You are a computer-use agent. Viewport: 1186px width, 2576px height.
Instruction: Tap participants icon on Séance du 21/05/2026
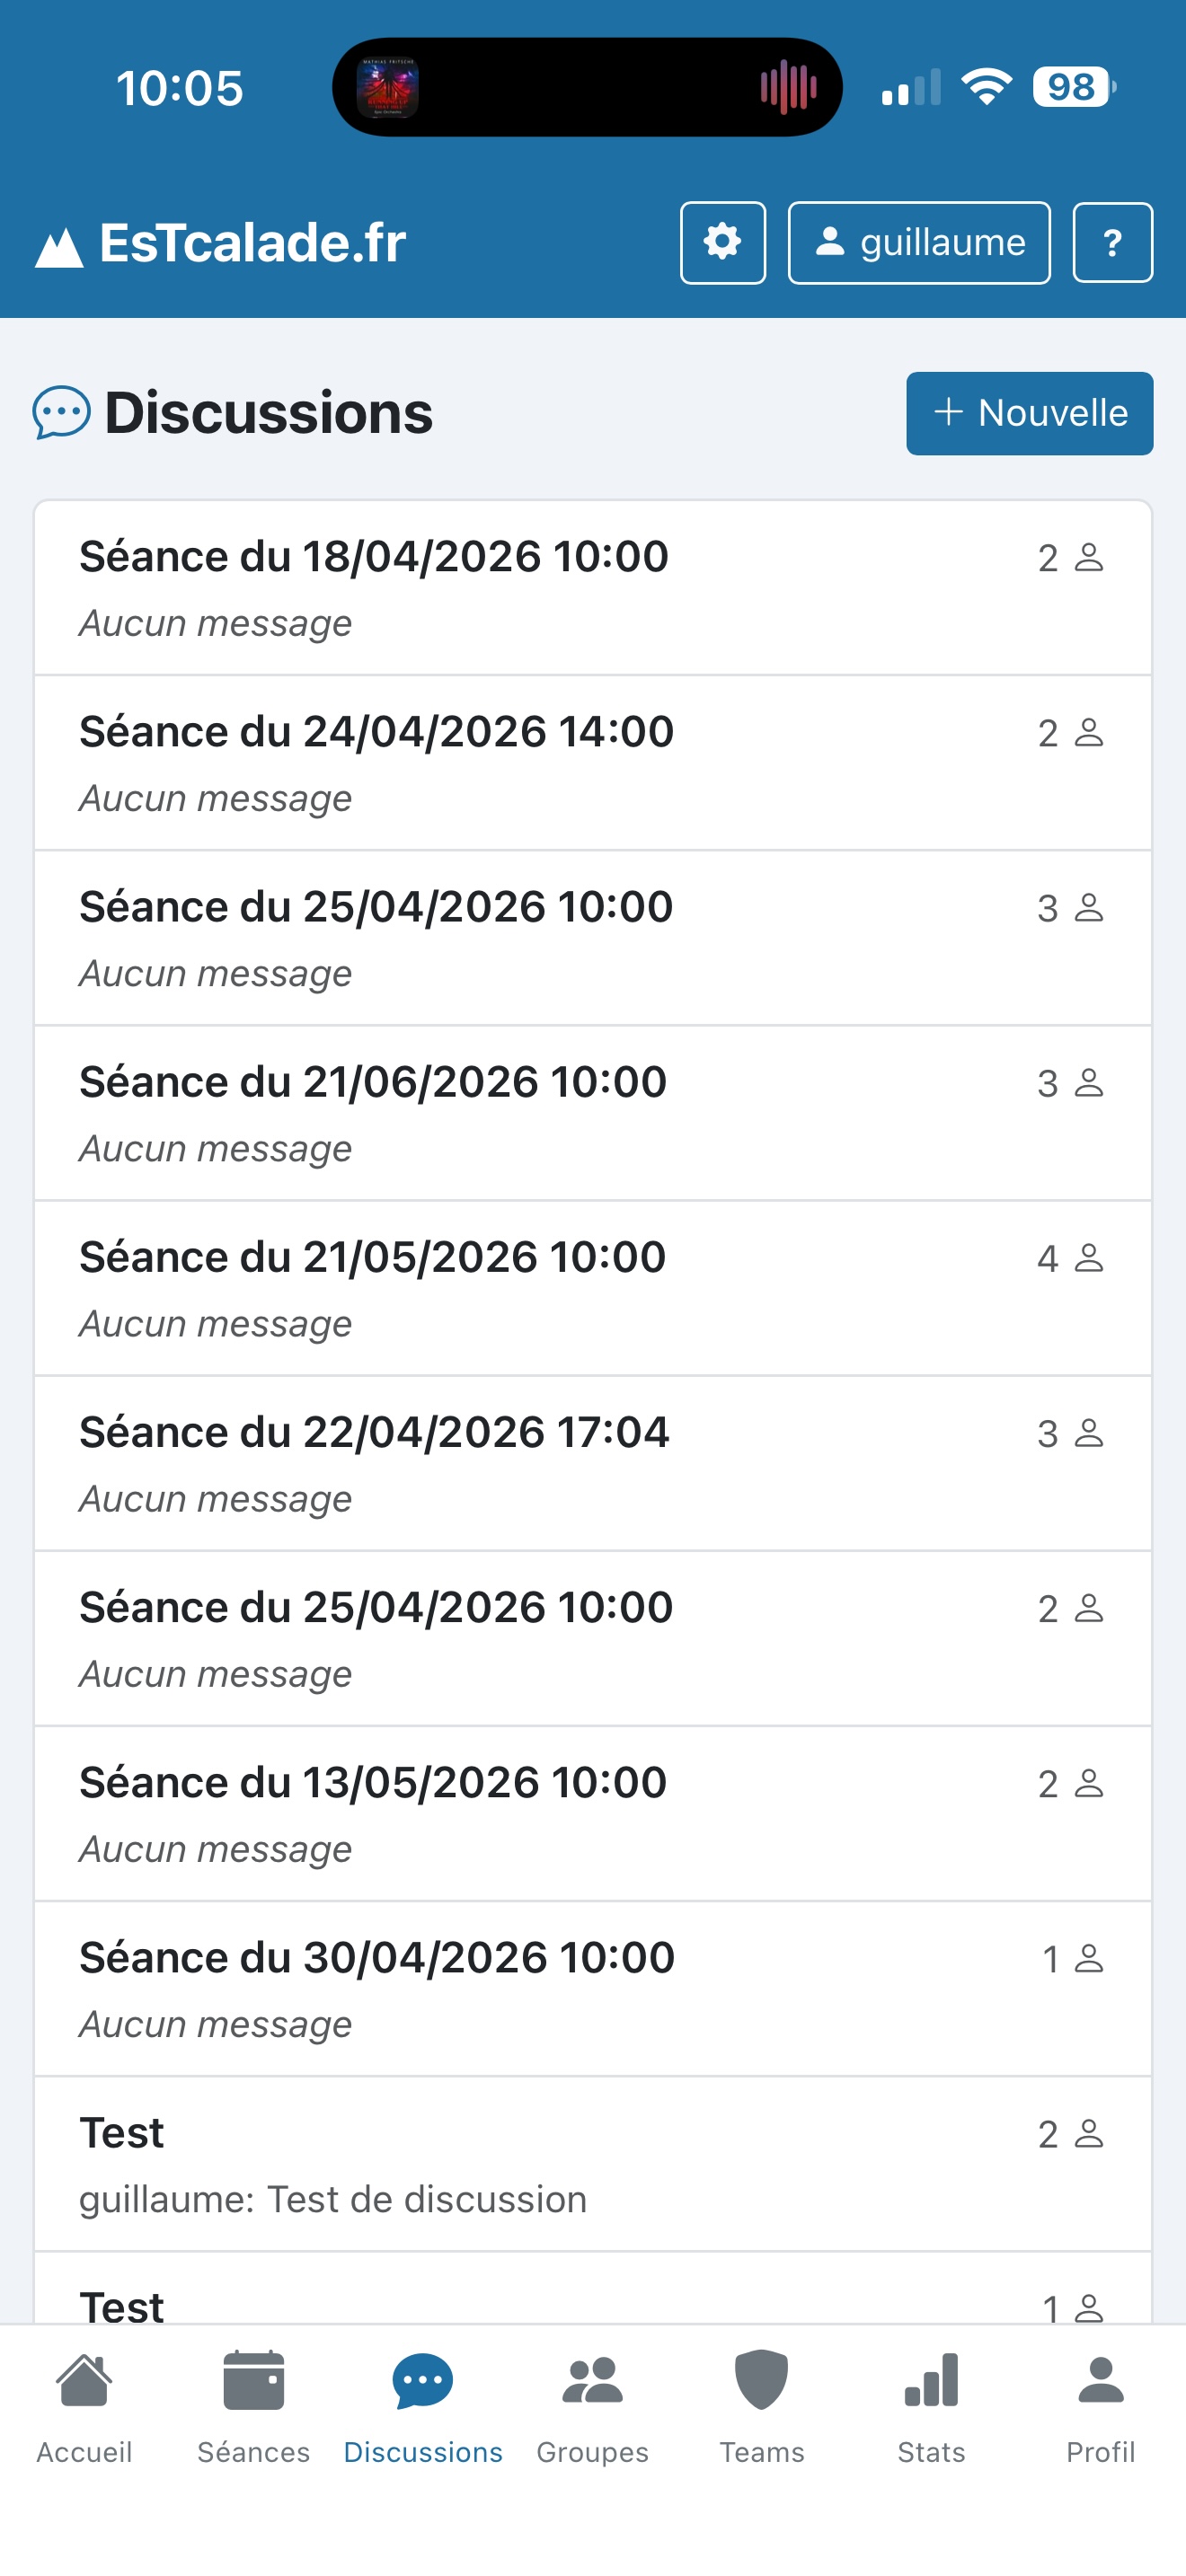(1088, 1258)
